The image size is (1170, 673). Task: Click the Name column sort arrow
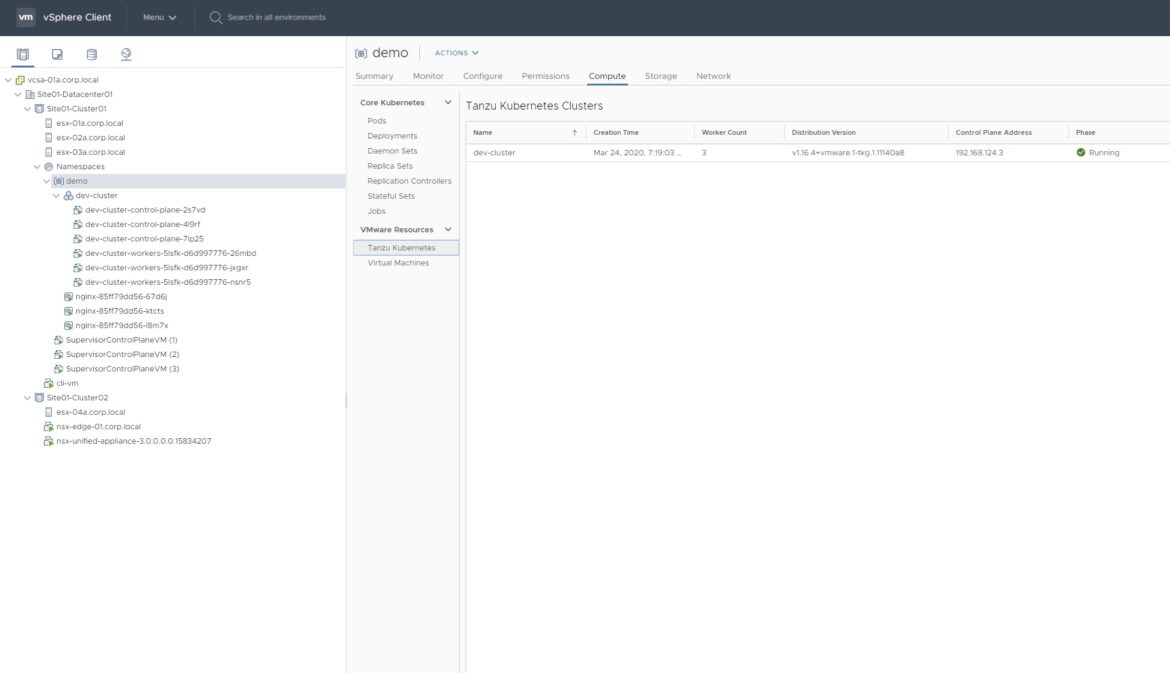(575, 133)
